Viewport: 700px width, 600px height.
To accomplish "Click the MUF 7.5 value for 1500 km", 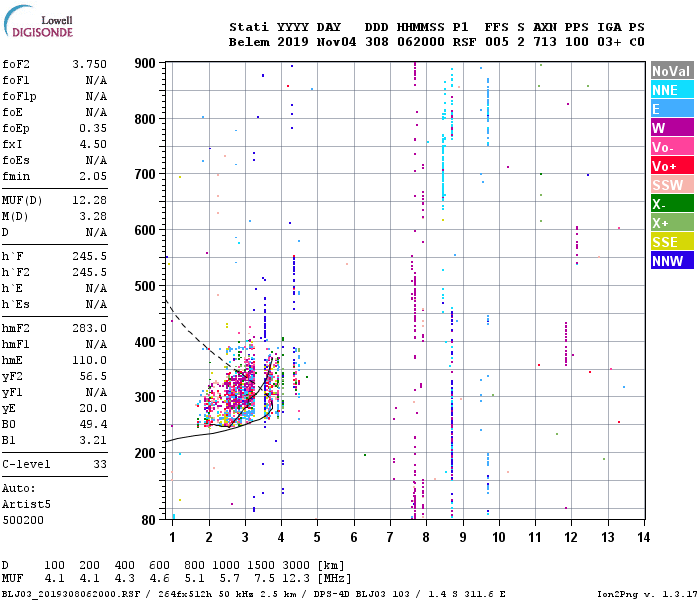I will 265,579.
